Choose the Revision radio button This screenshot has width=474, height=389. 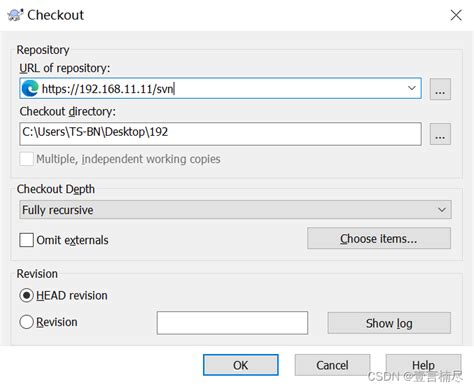click(26, 322)
